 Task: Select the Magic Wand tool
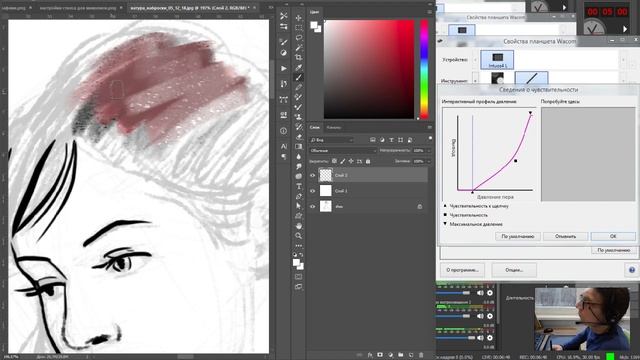pos(299,48)
